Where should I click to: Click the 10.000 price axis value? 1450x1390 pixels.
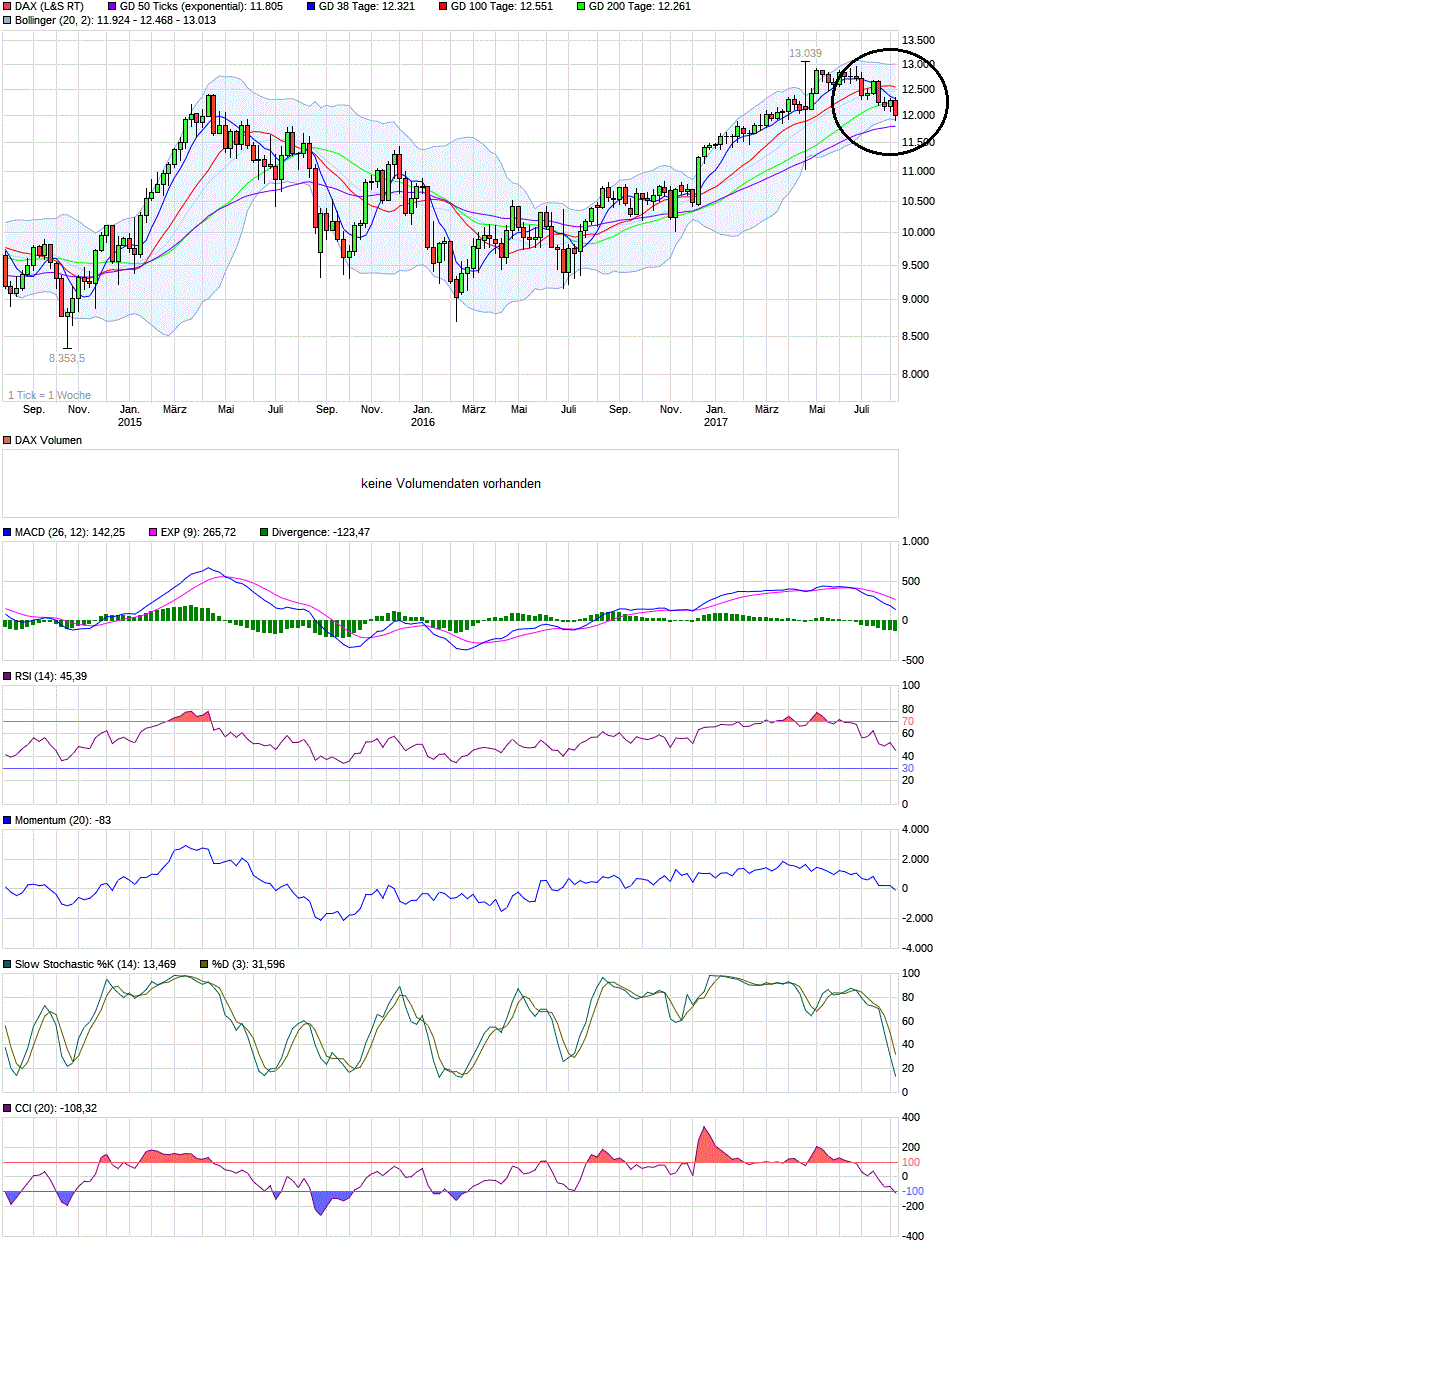click(918, 232)
